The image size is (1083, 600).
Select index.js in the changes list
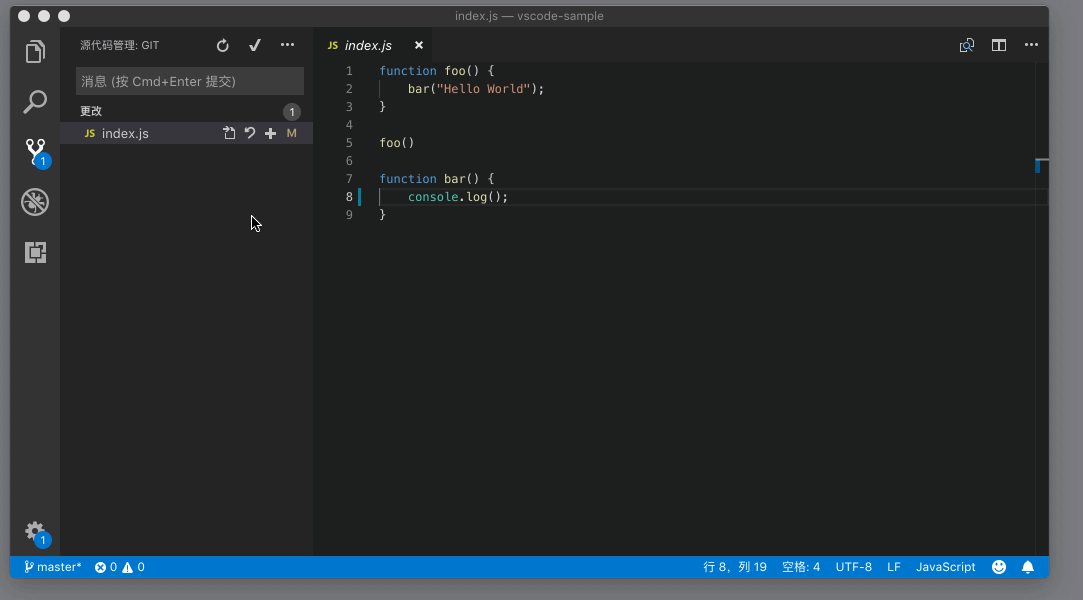coord(125,133)
